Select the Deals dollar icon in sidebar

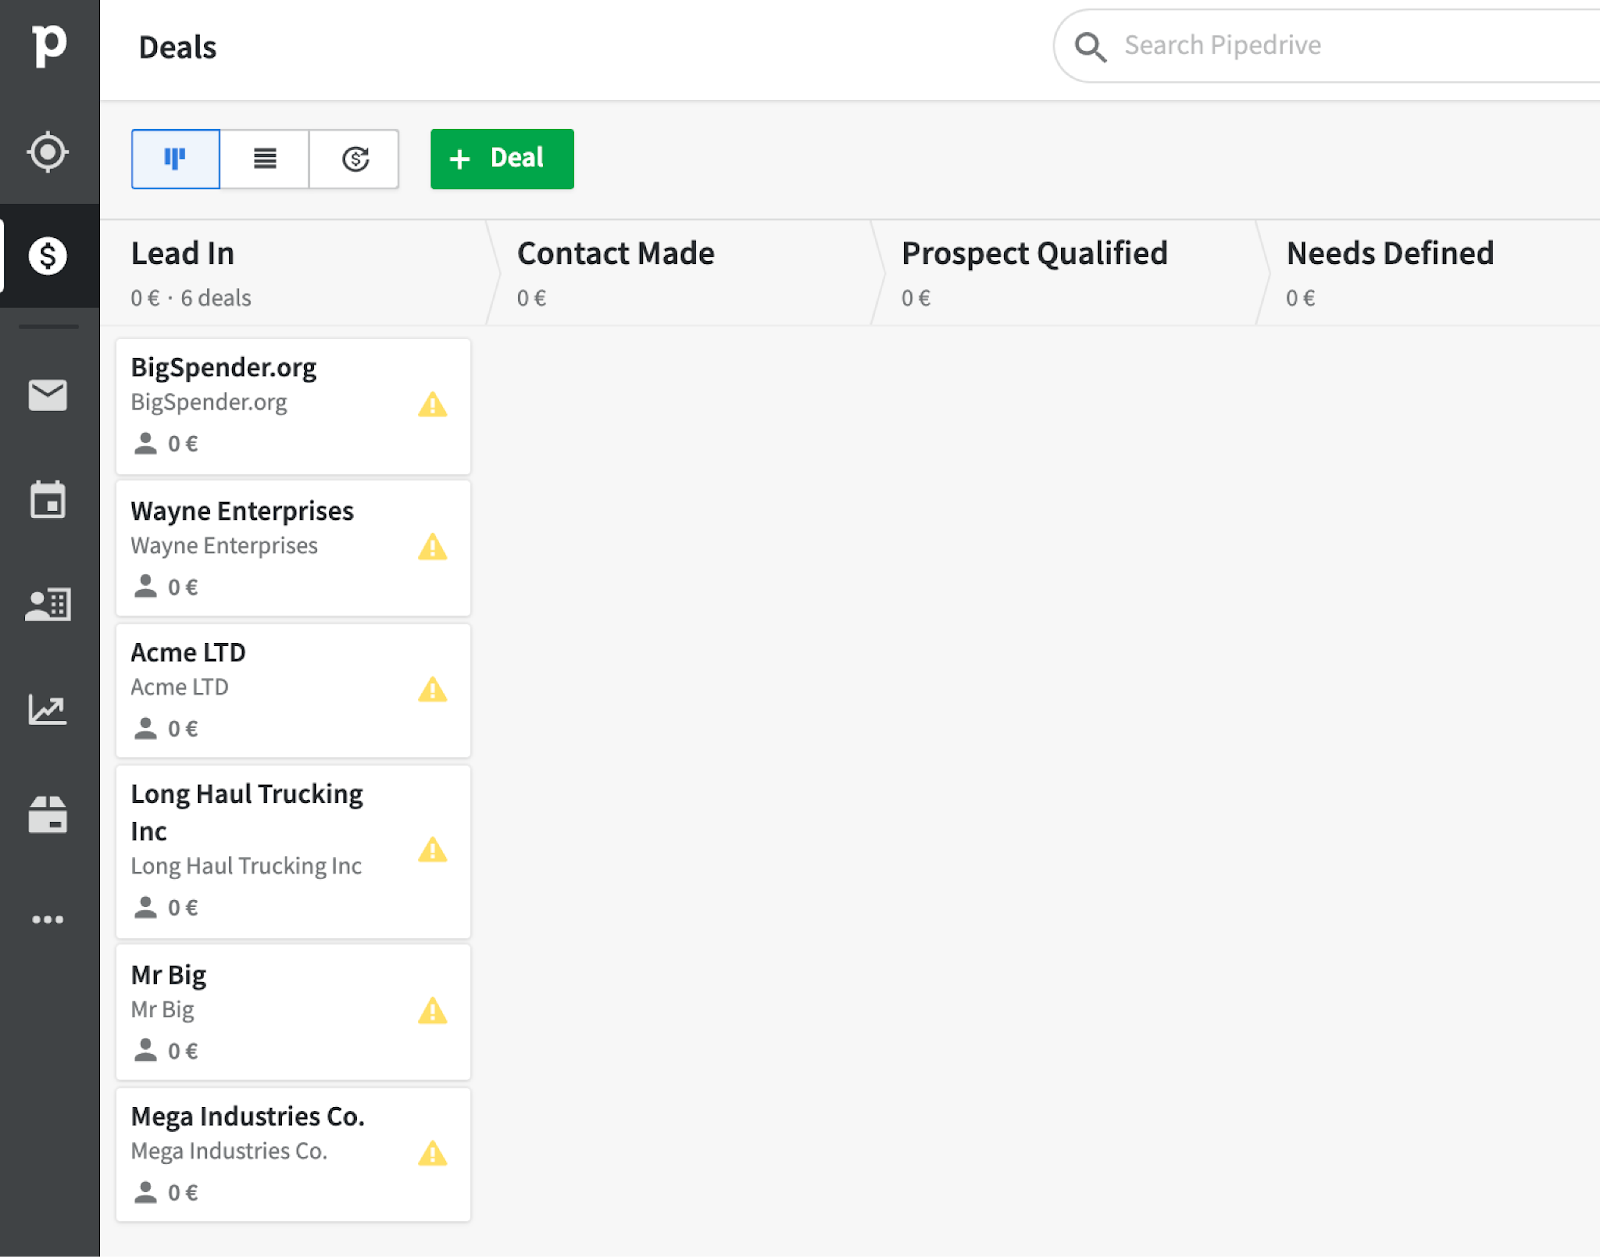click(48, 256)
